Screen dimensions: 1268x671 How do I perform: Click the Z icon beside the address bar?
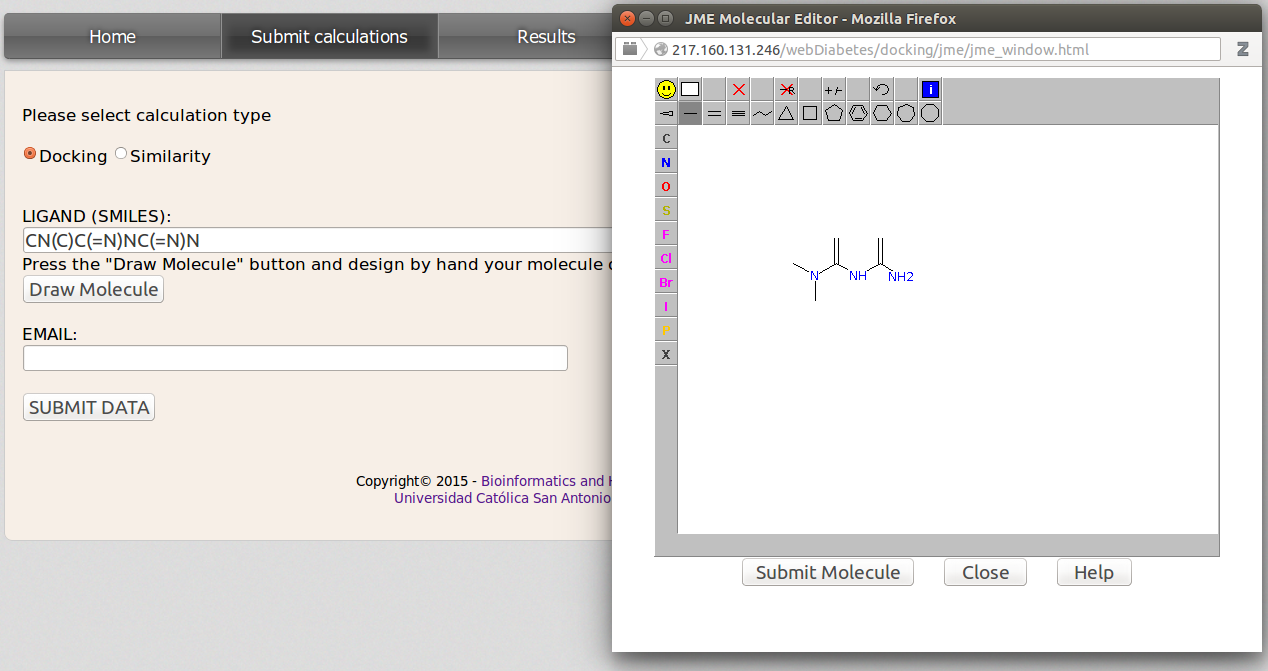tap(1243, 49)
